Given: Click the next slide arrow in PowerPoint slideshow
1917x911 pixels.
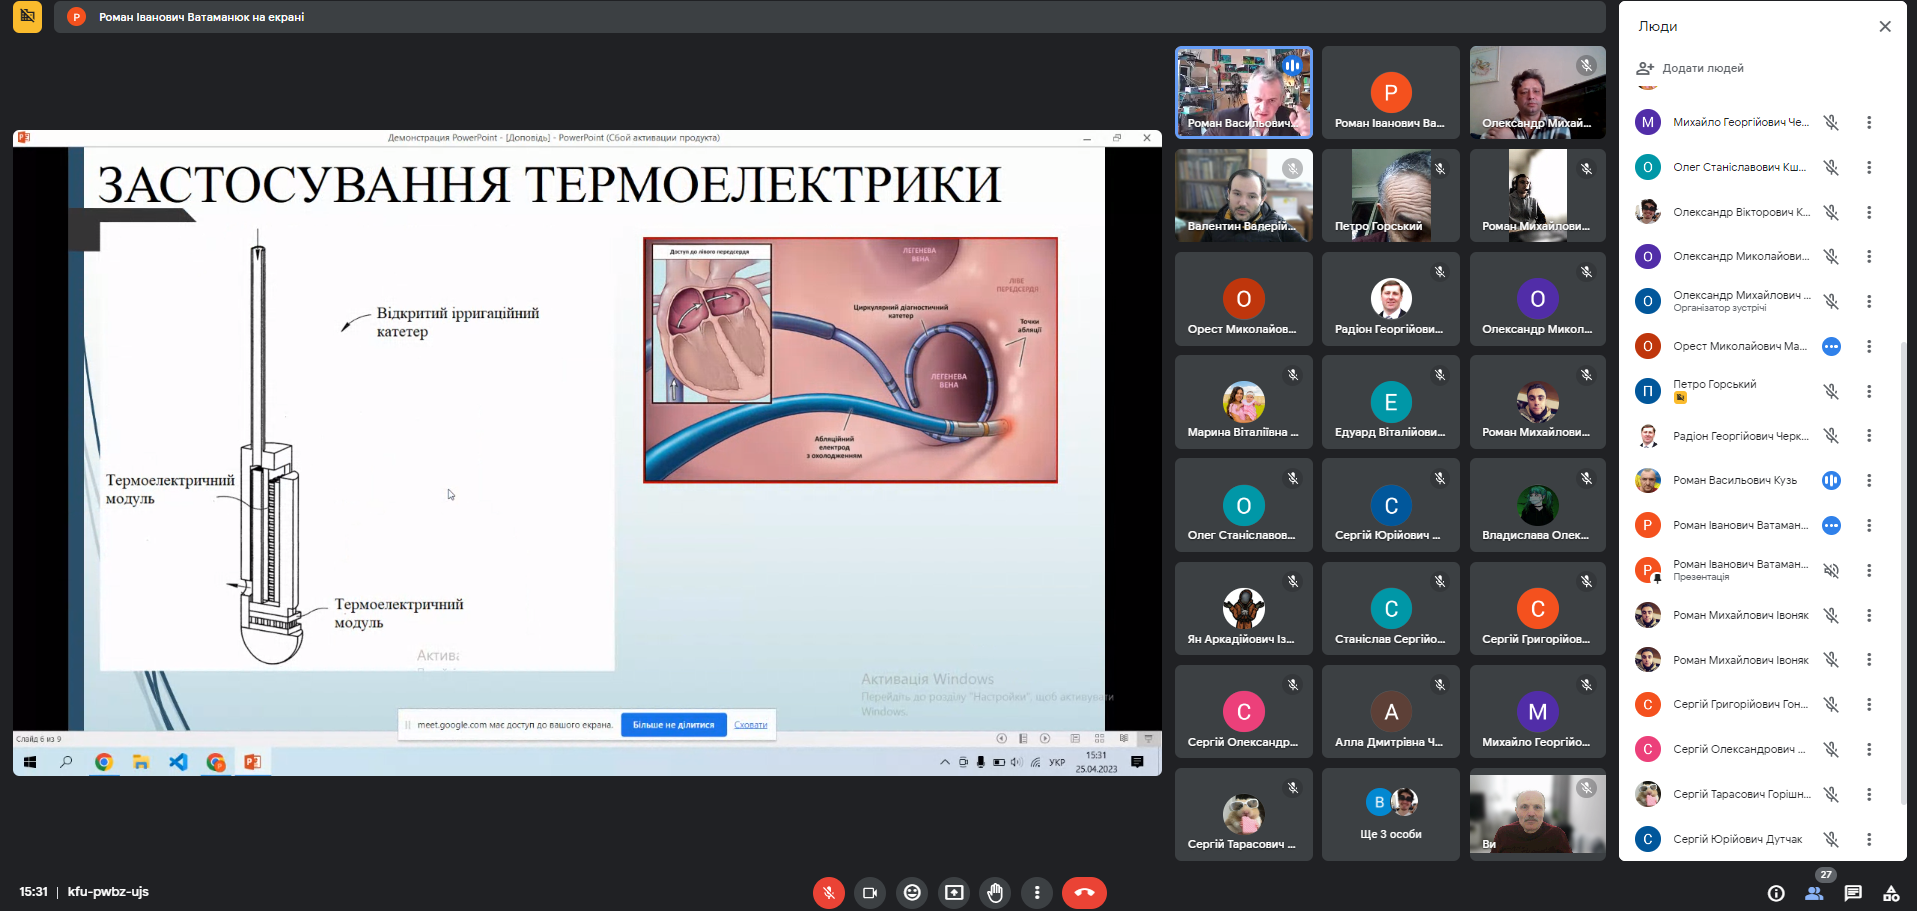Looking at the screenshot, I should [1045, 739].
